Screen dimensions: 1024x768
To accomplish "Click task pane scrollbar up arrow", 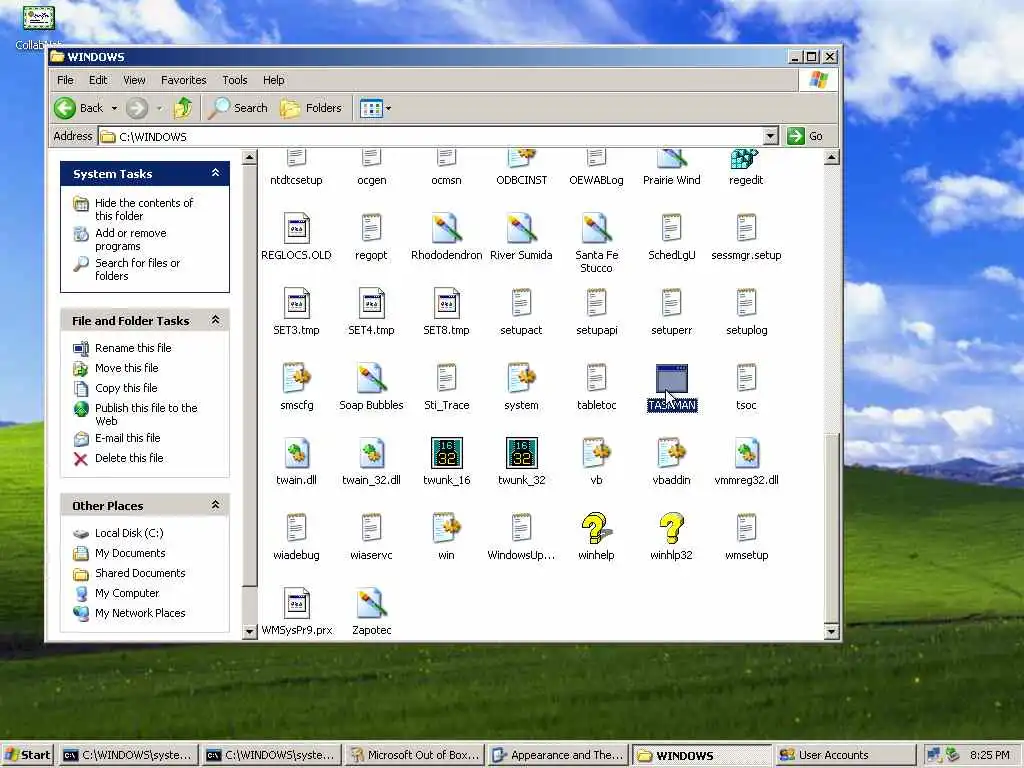I will pyautogui.click(x=249, y=157).
